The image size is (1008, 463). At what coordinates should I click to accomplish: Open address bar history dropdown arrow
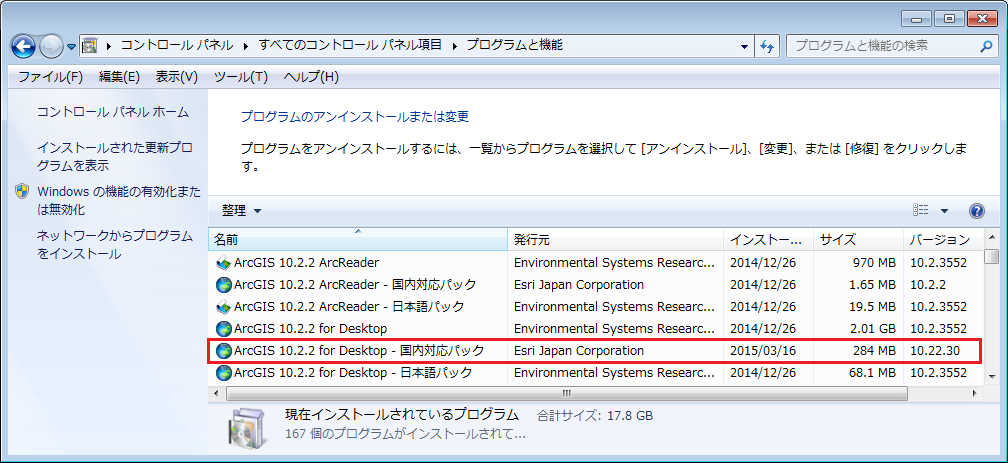(744, 46)
